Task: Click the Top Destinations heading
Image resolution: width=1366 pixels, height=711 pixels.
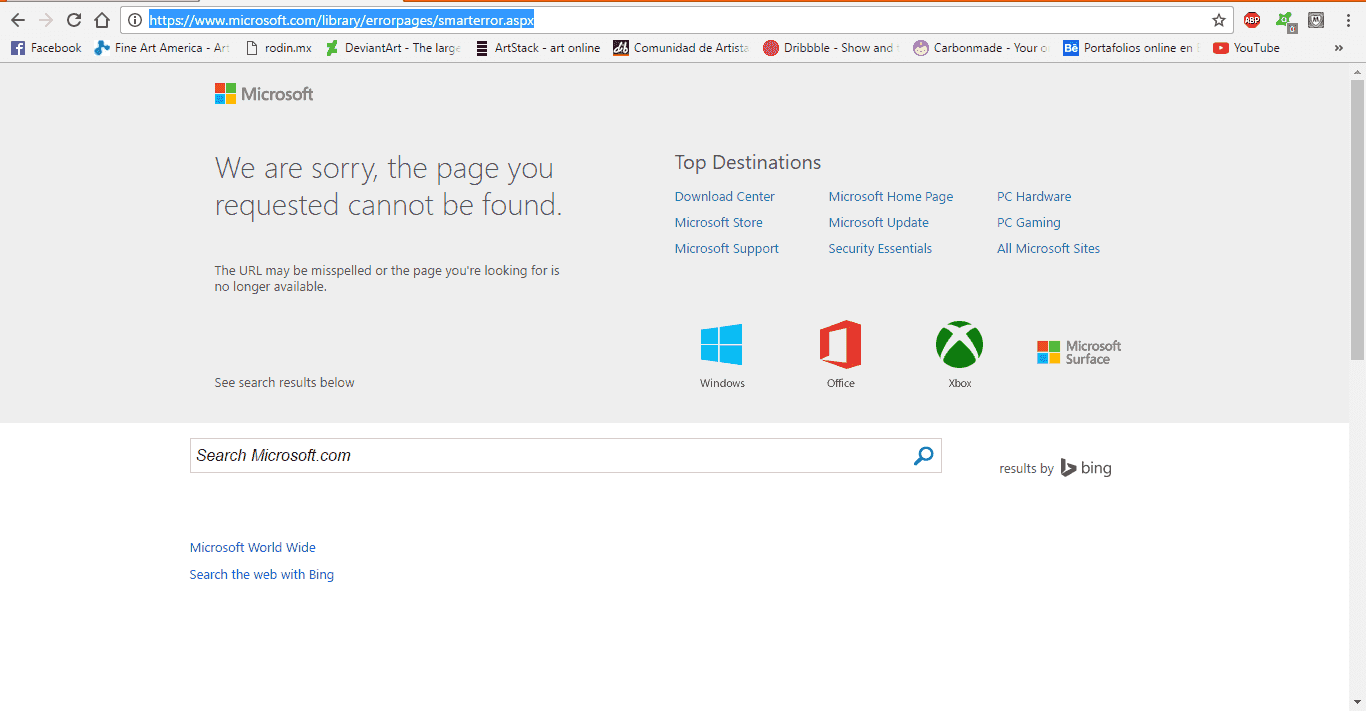Action: (748, 163)
